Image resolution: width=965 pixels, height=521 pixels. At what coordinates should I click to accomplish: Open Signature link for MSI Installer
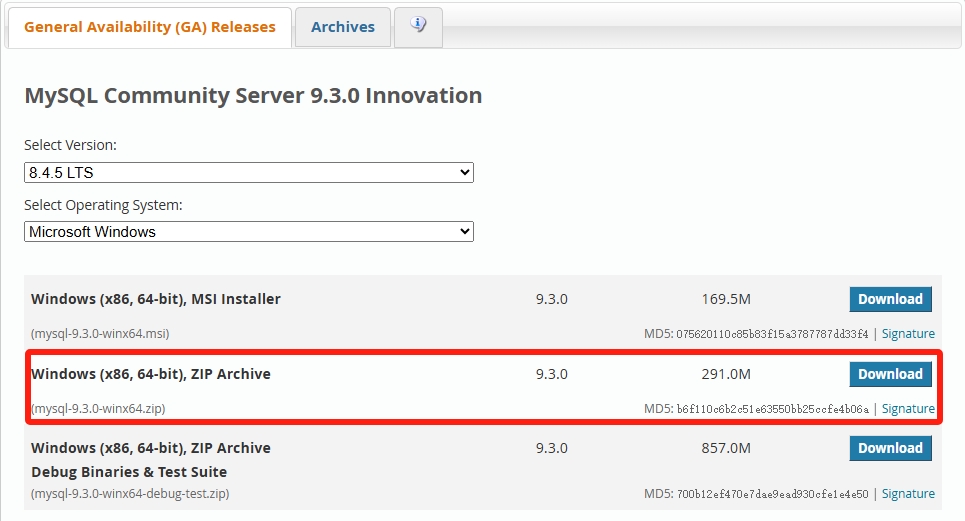(x=908, y=334)
